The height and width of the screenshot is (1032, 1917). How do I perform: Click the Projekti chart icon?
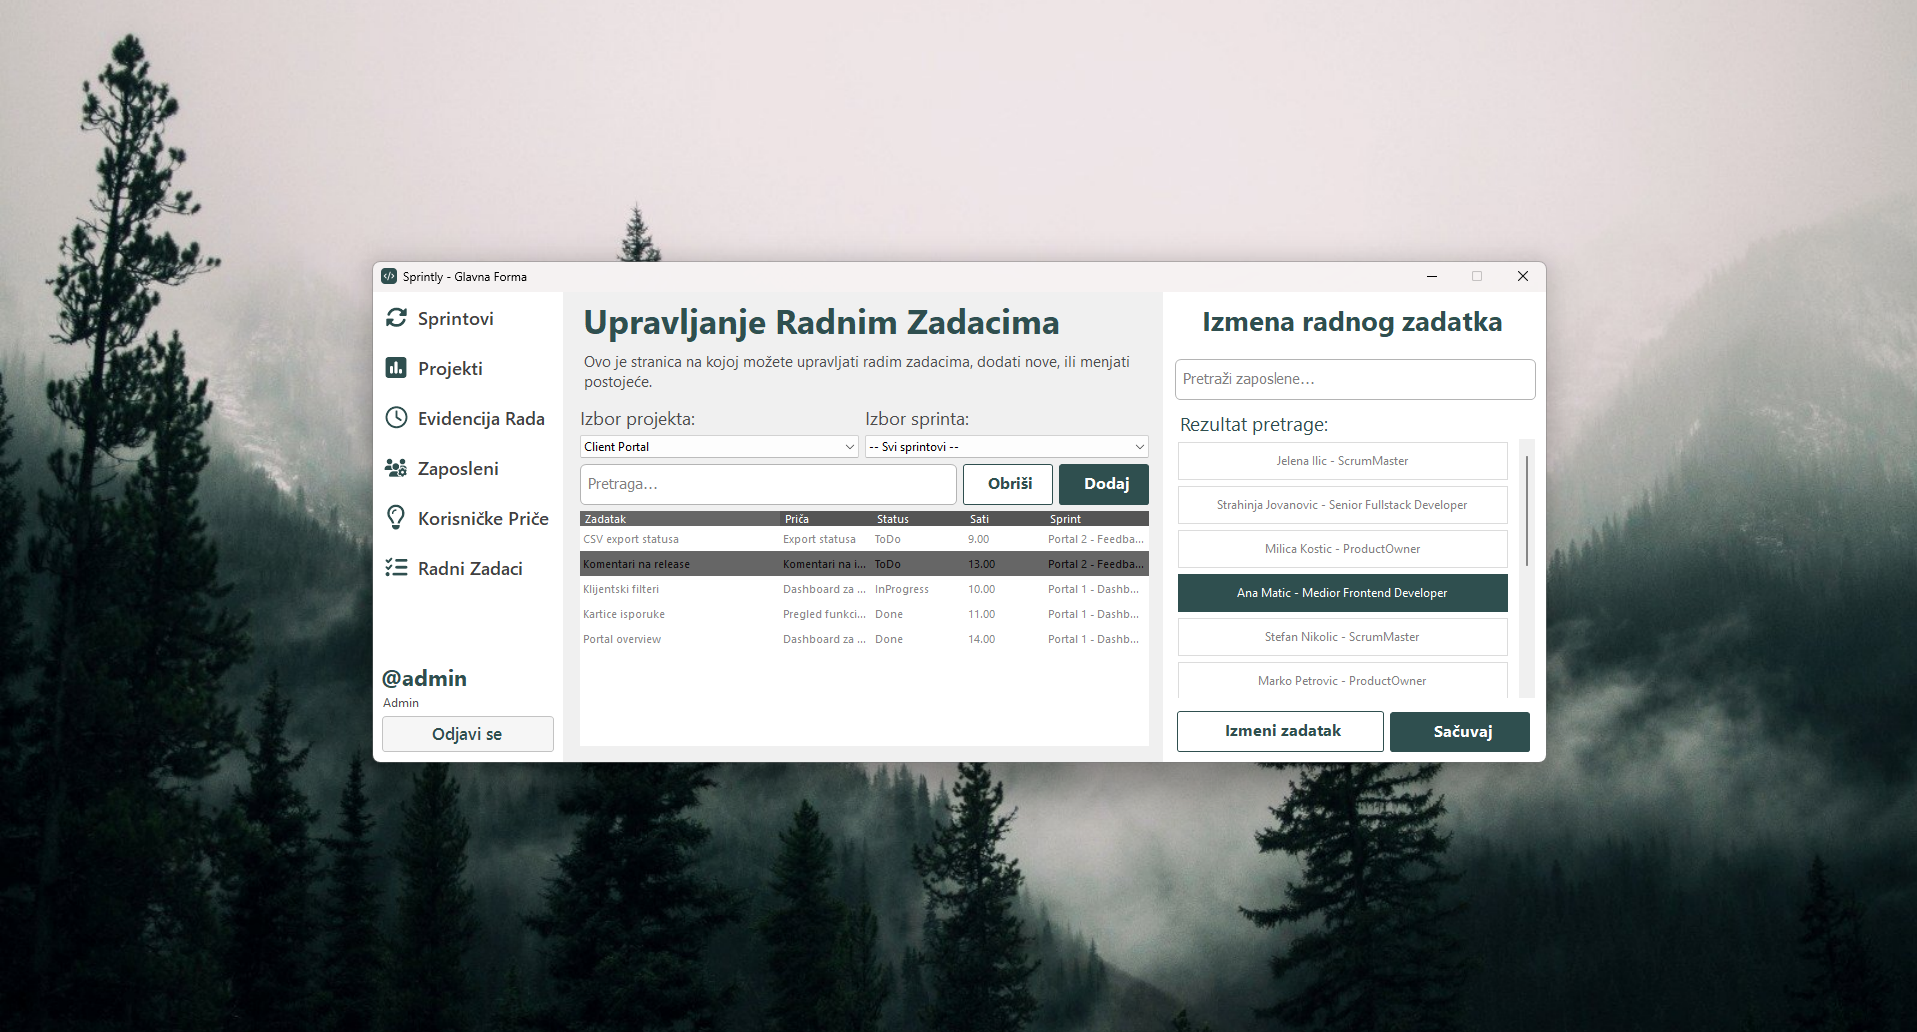[x=396, y=368]
